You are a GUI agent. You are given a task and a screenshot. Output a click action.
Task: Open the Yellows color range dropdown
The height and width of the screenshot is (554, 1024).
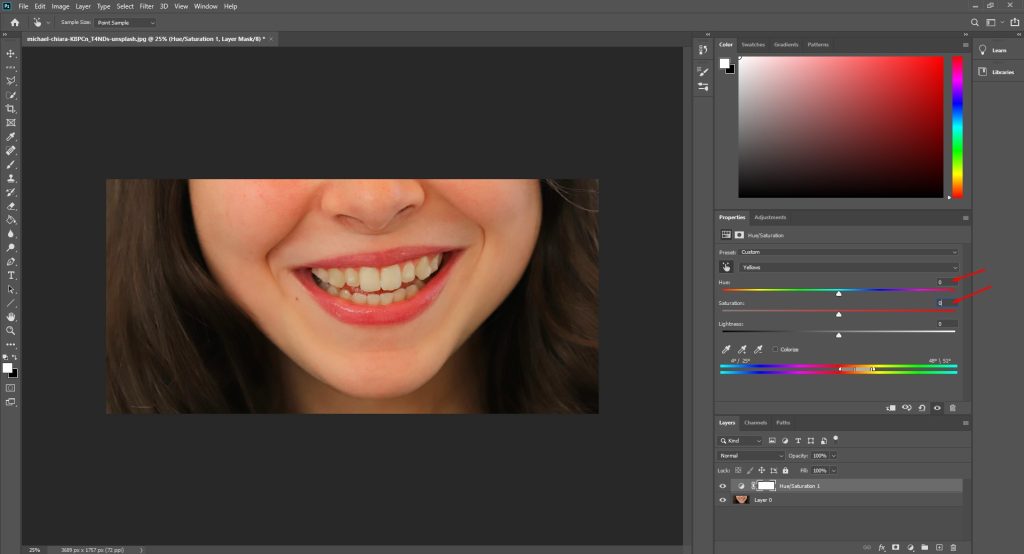click(848, 268)
